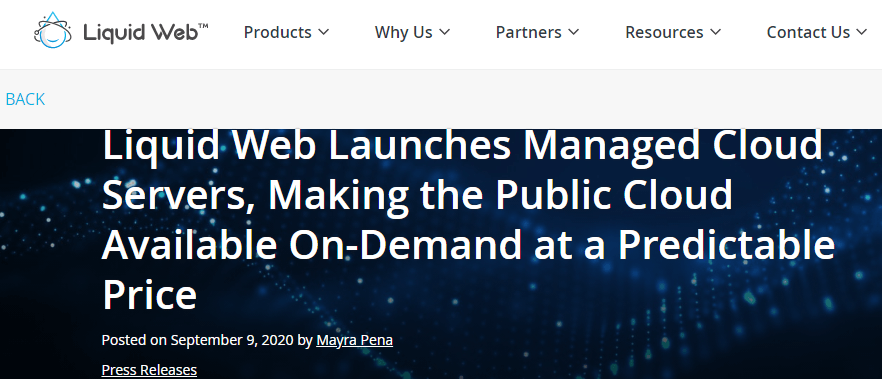Expand the Why Us chevron arrow
Screen dimensions: 882x387
pyautogui.click(x=444, y=33)
